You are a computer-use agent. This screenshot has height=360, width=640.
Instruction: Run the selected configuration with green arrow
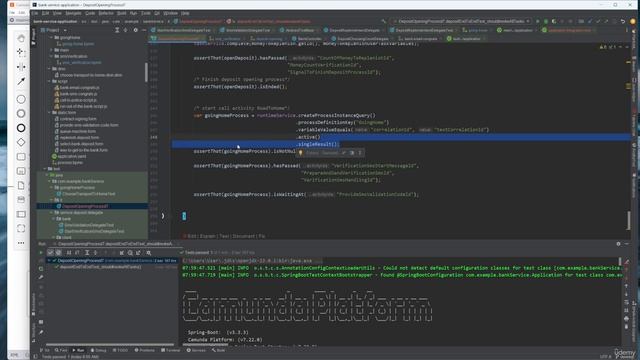coord(538,21)
